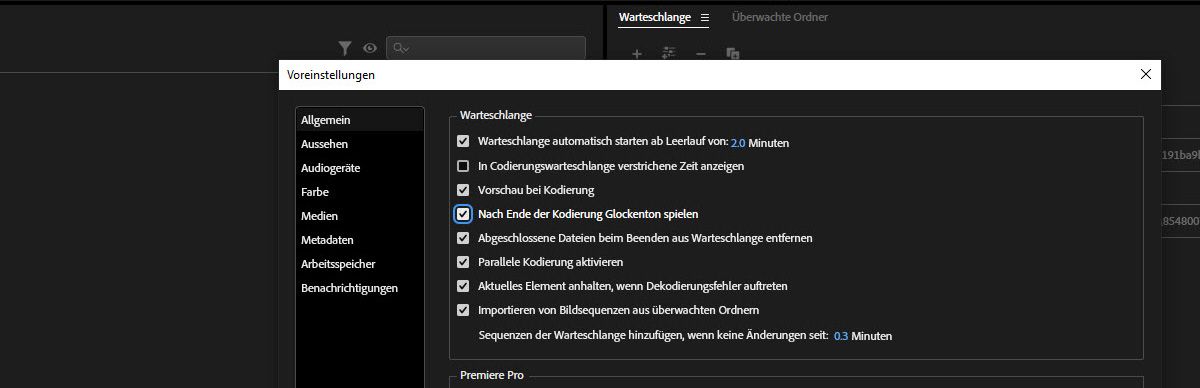Click into the media browser search field
The width and height of the screenshot is (1200, 388).
[487, 47]
